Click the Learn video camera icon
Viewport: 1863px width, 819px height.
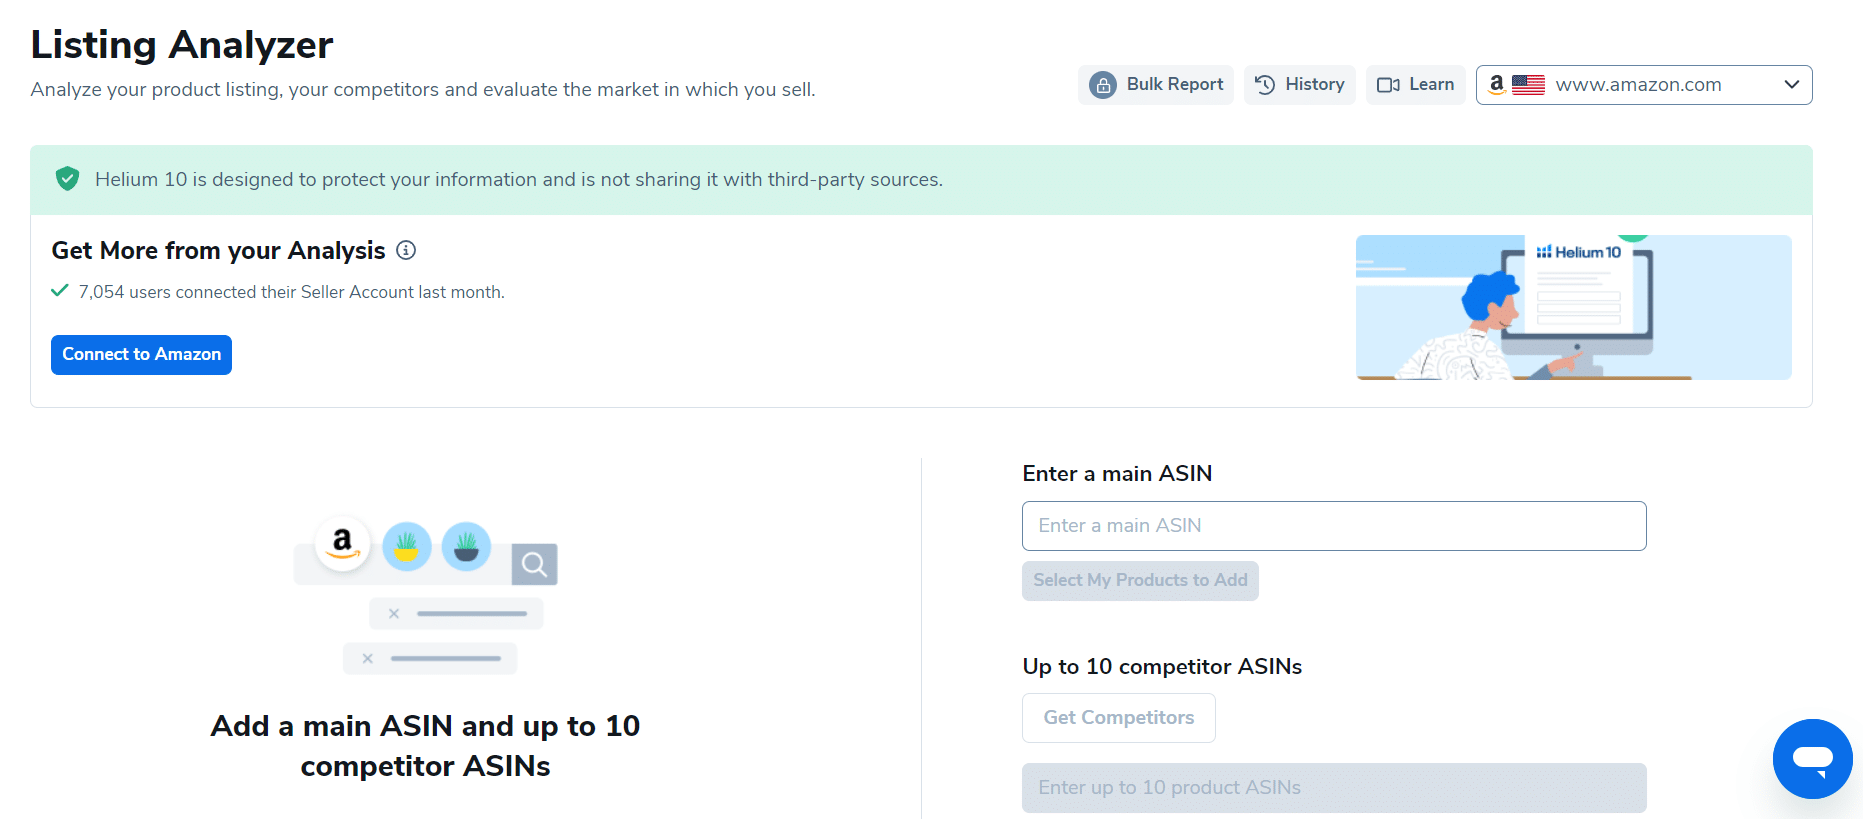pos(1388,85)
